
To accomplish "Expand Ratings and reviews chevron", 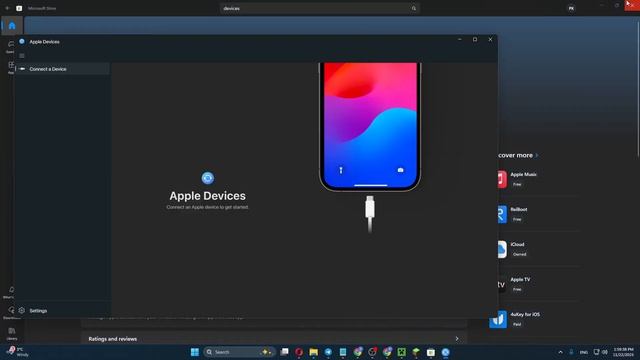I will pyautogui.click(x=457, y=339).
